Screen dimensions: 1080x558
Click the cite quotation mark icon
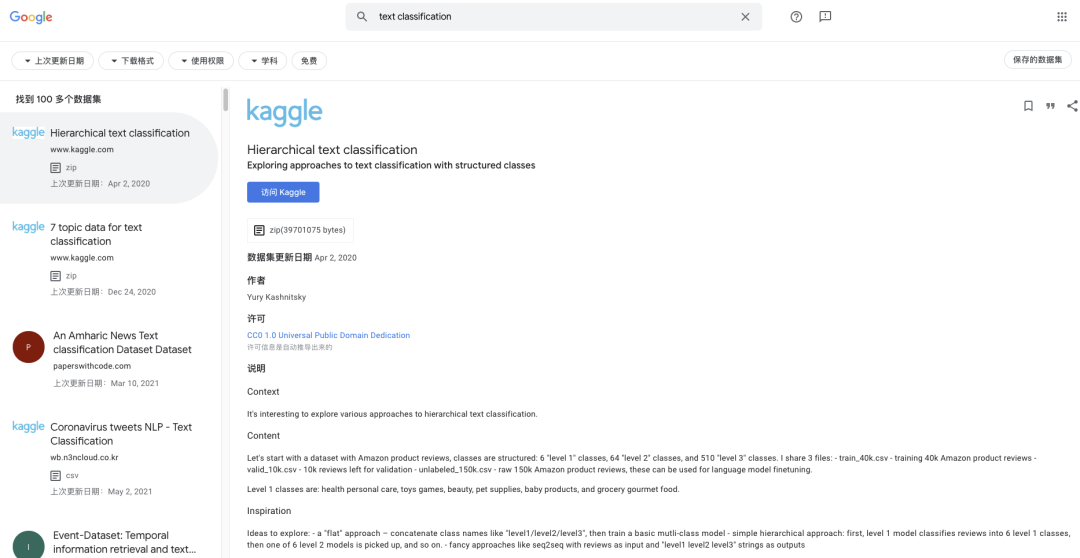[x=1050, y=106]
